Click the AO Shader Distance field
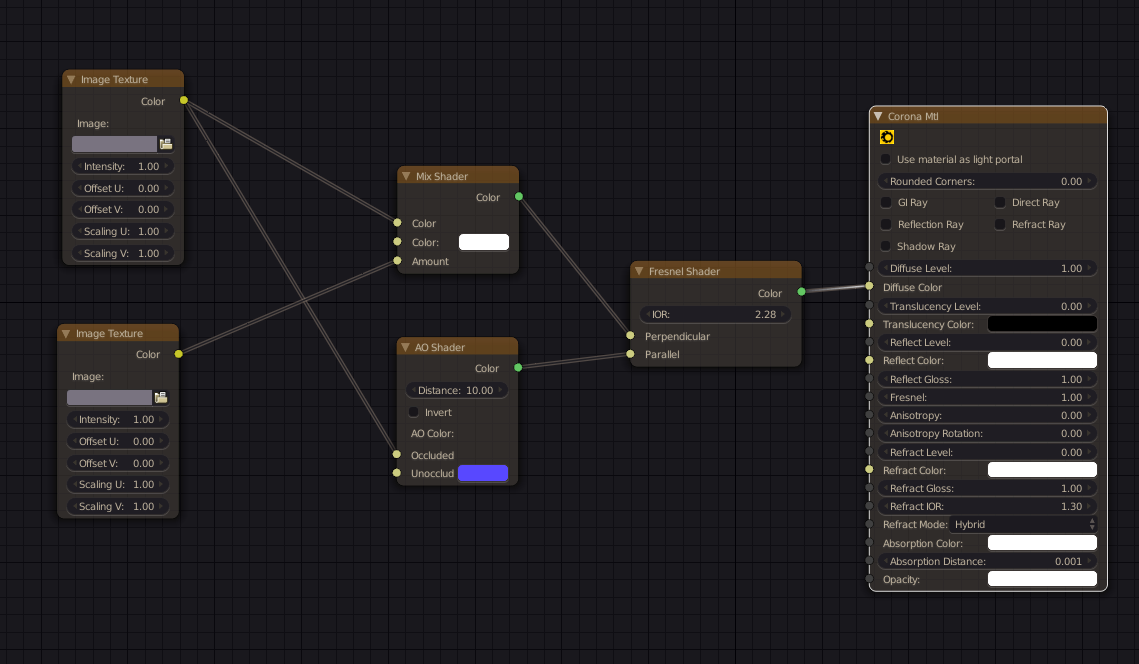Viewport: 1139px width, 664px height. (456, 390)
